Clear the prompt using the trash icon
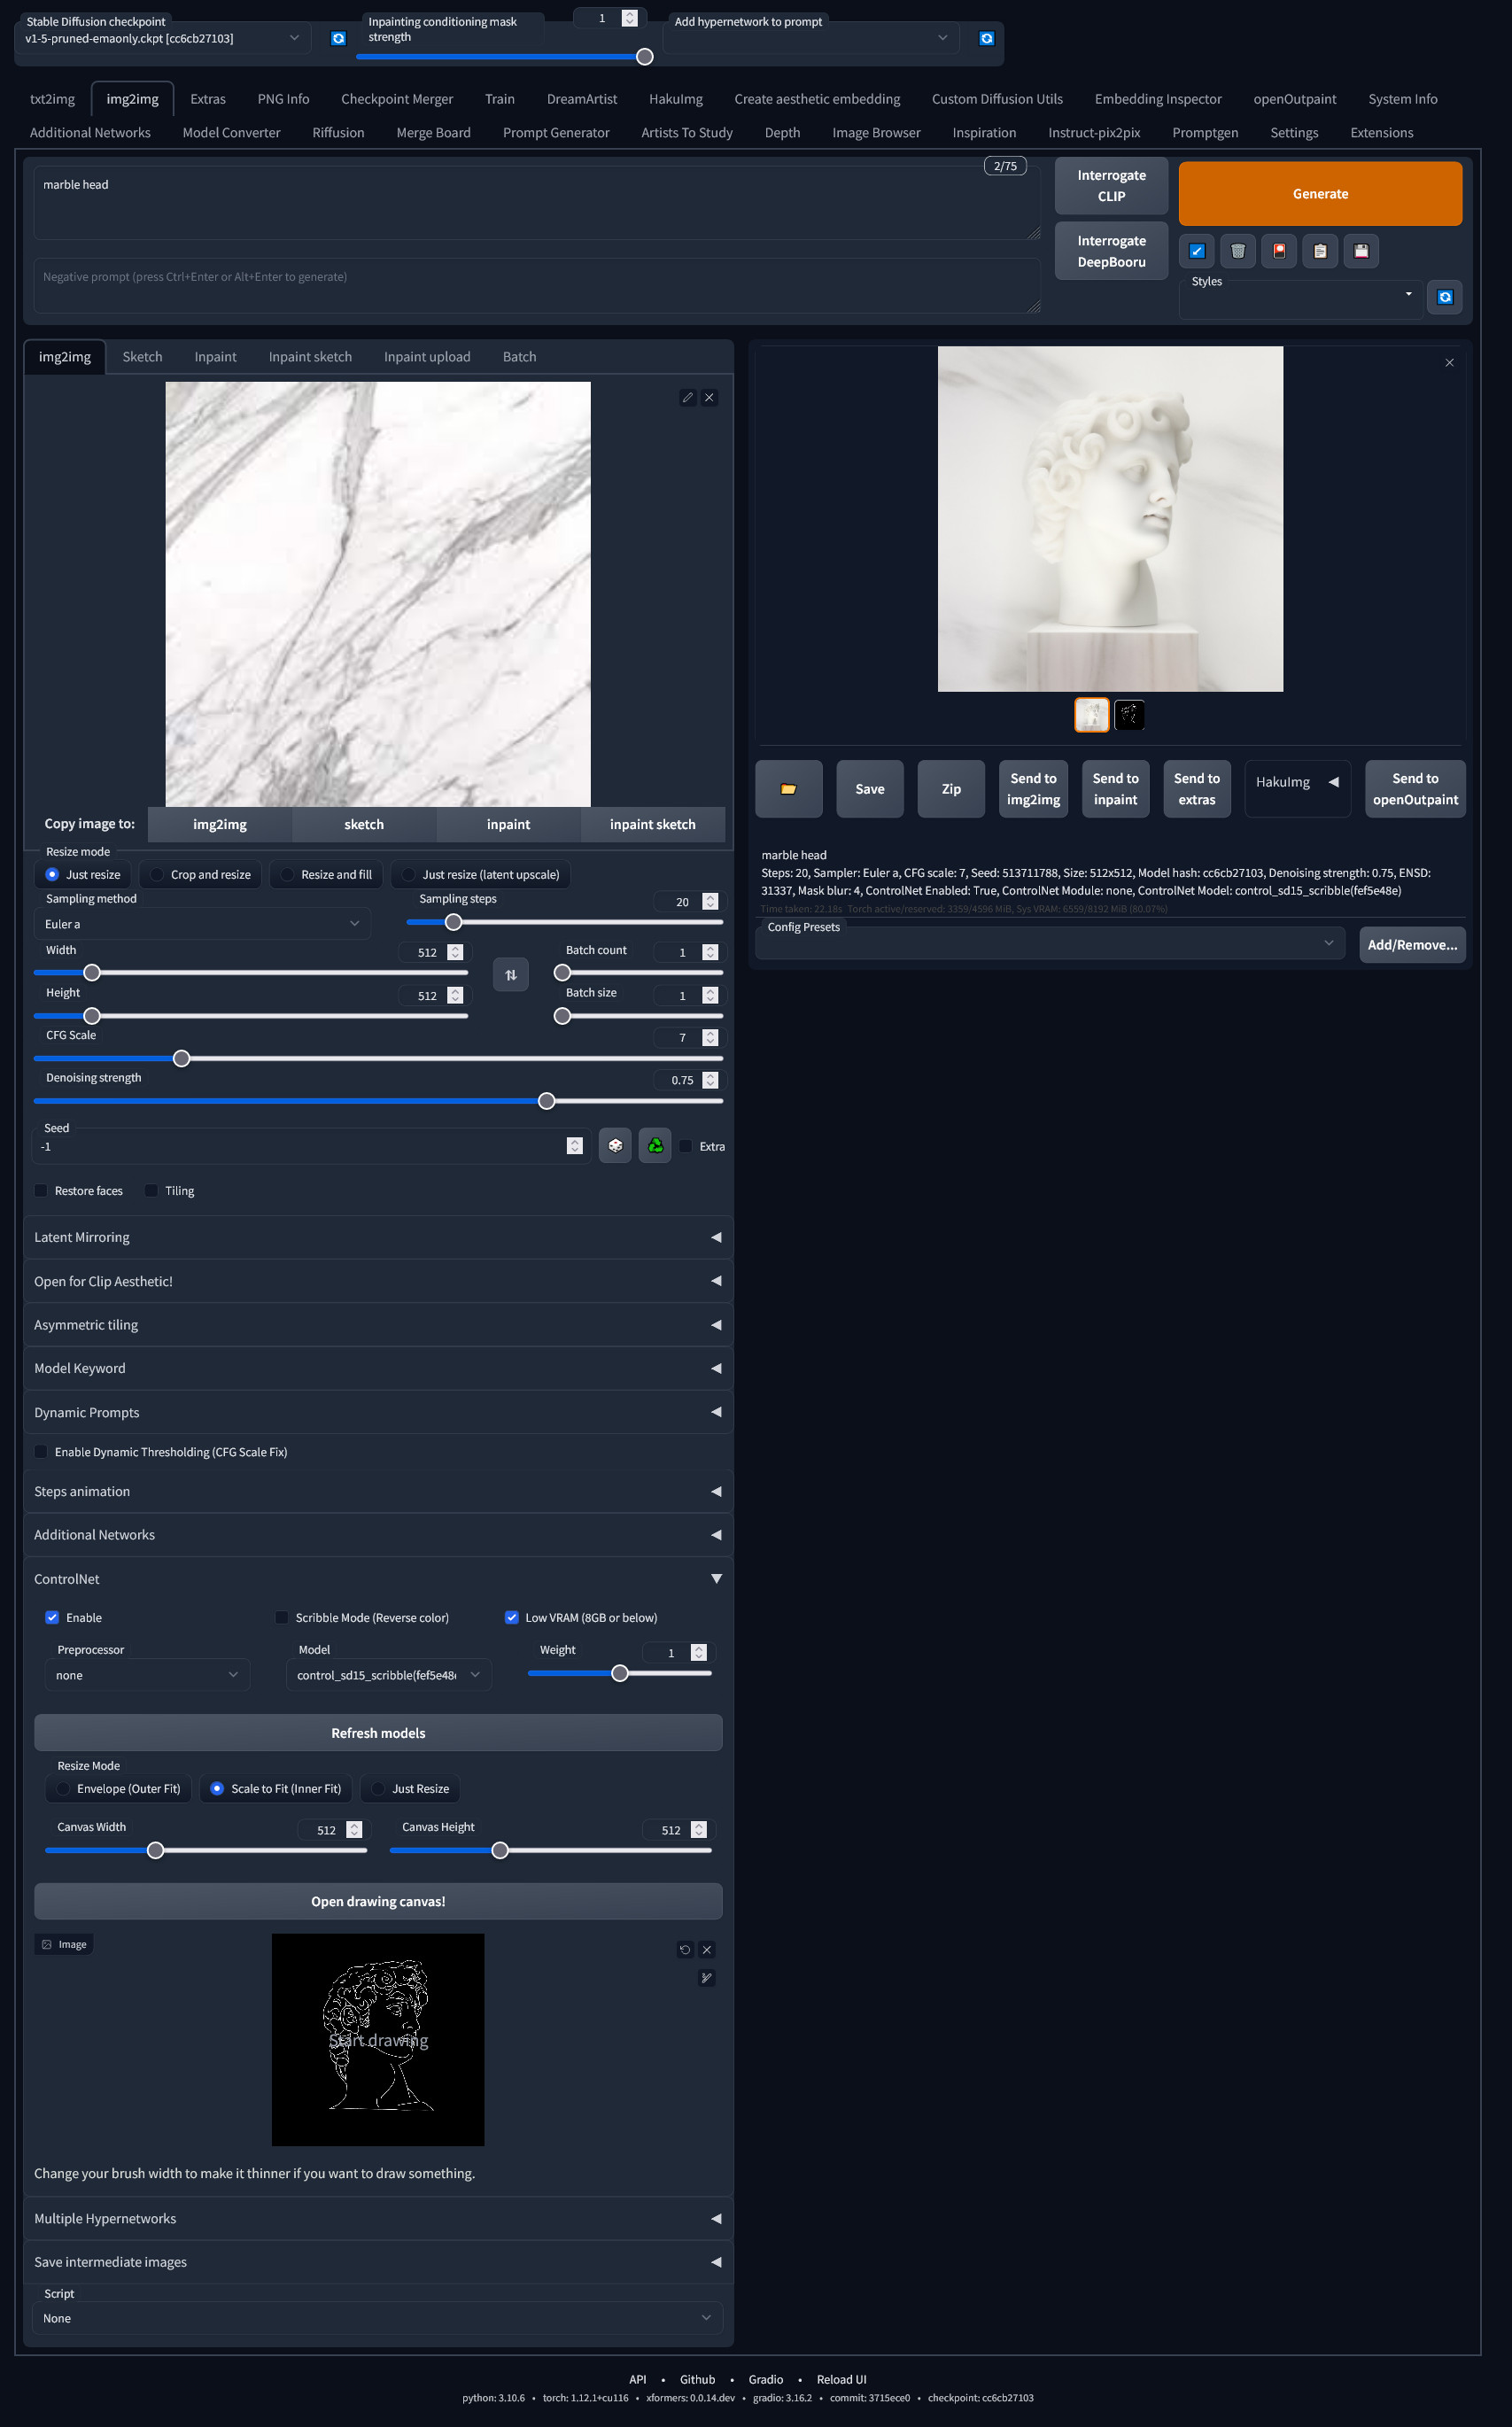1512x2427 pixels. [1238, 251]
